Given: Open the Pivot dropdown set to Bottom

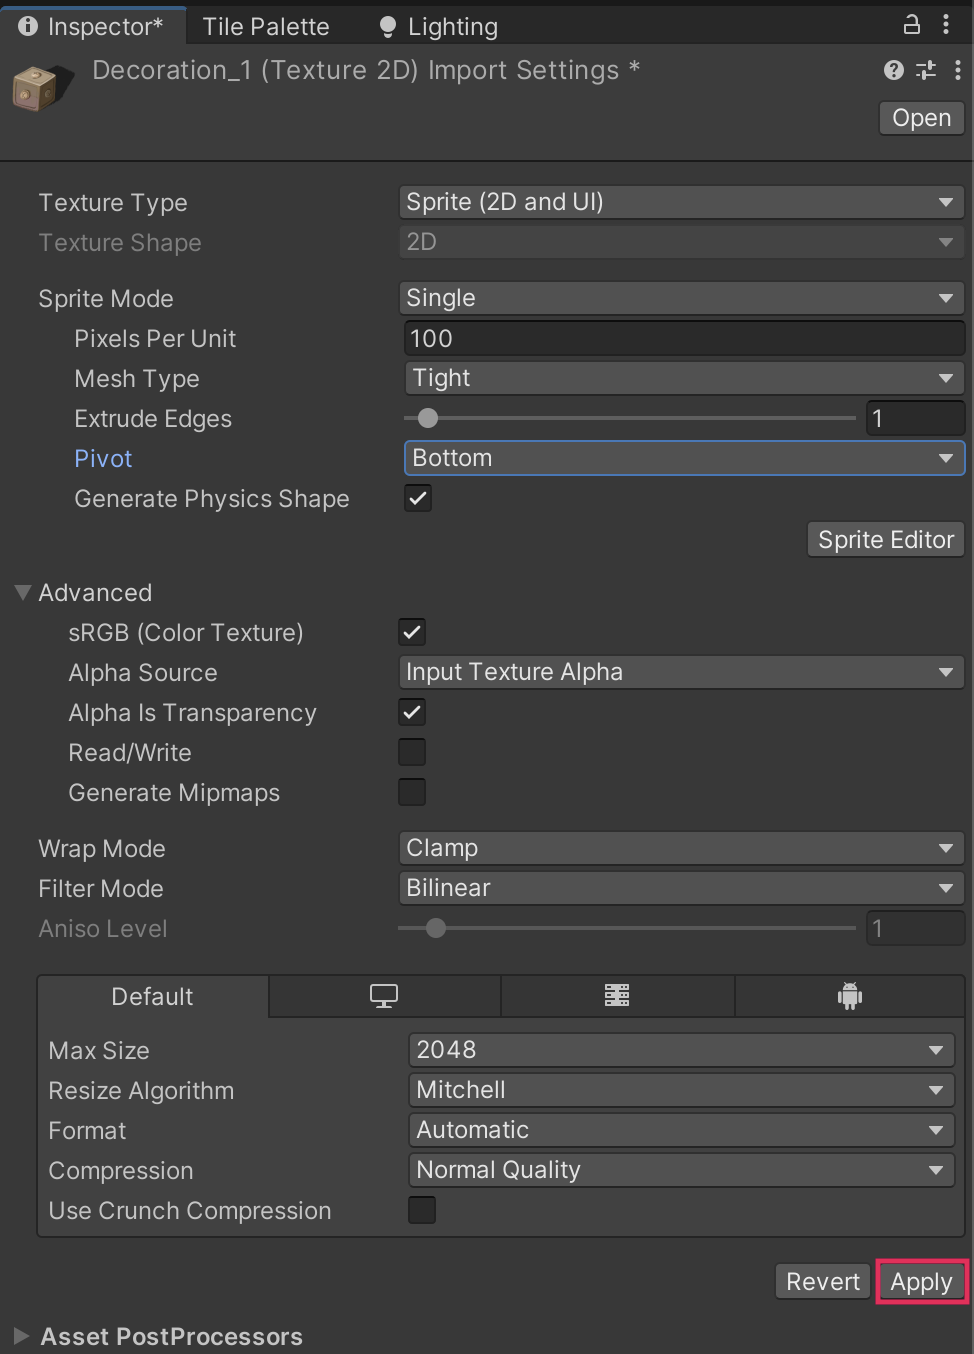Looking at the screenshot, I should coord(684,458).
